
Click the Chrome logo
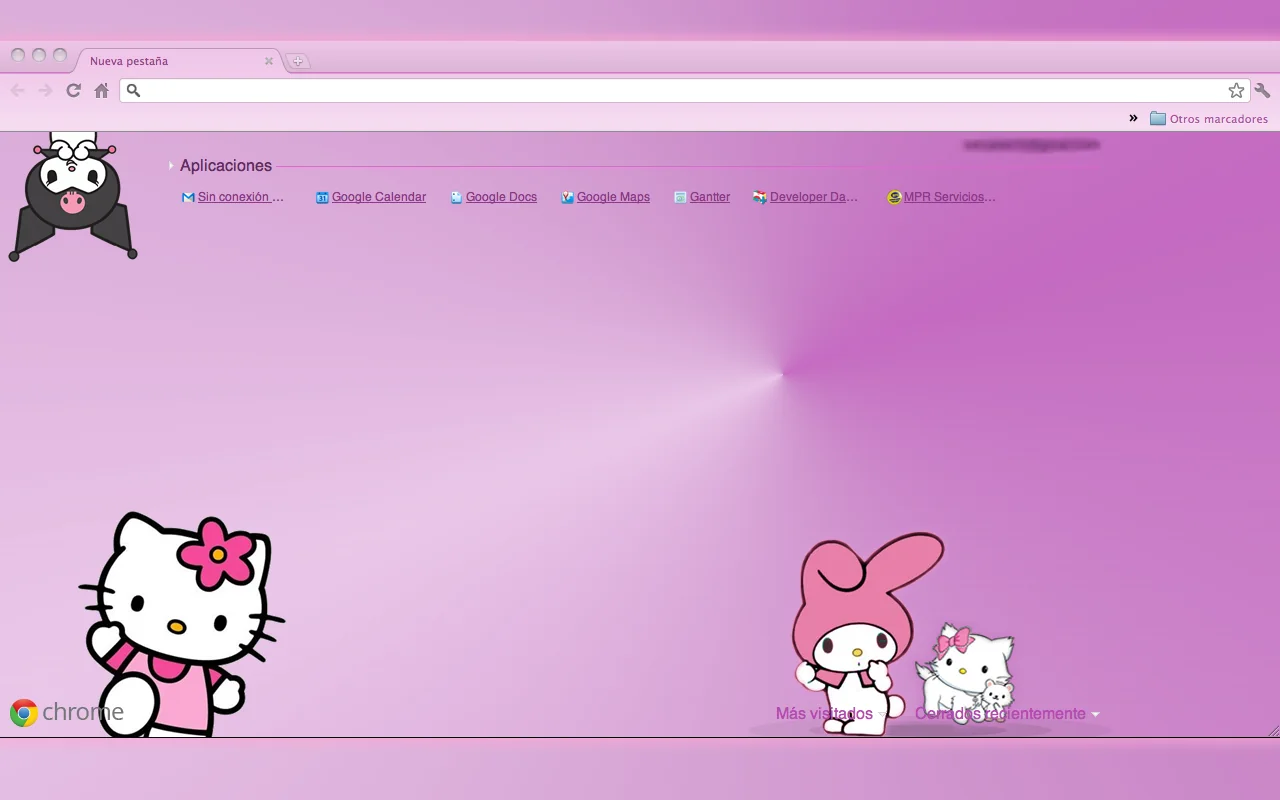point(66,712)
